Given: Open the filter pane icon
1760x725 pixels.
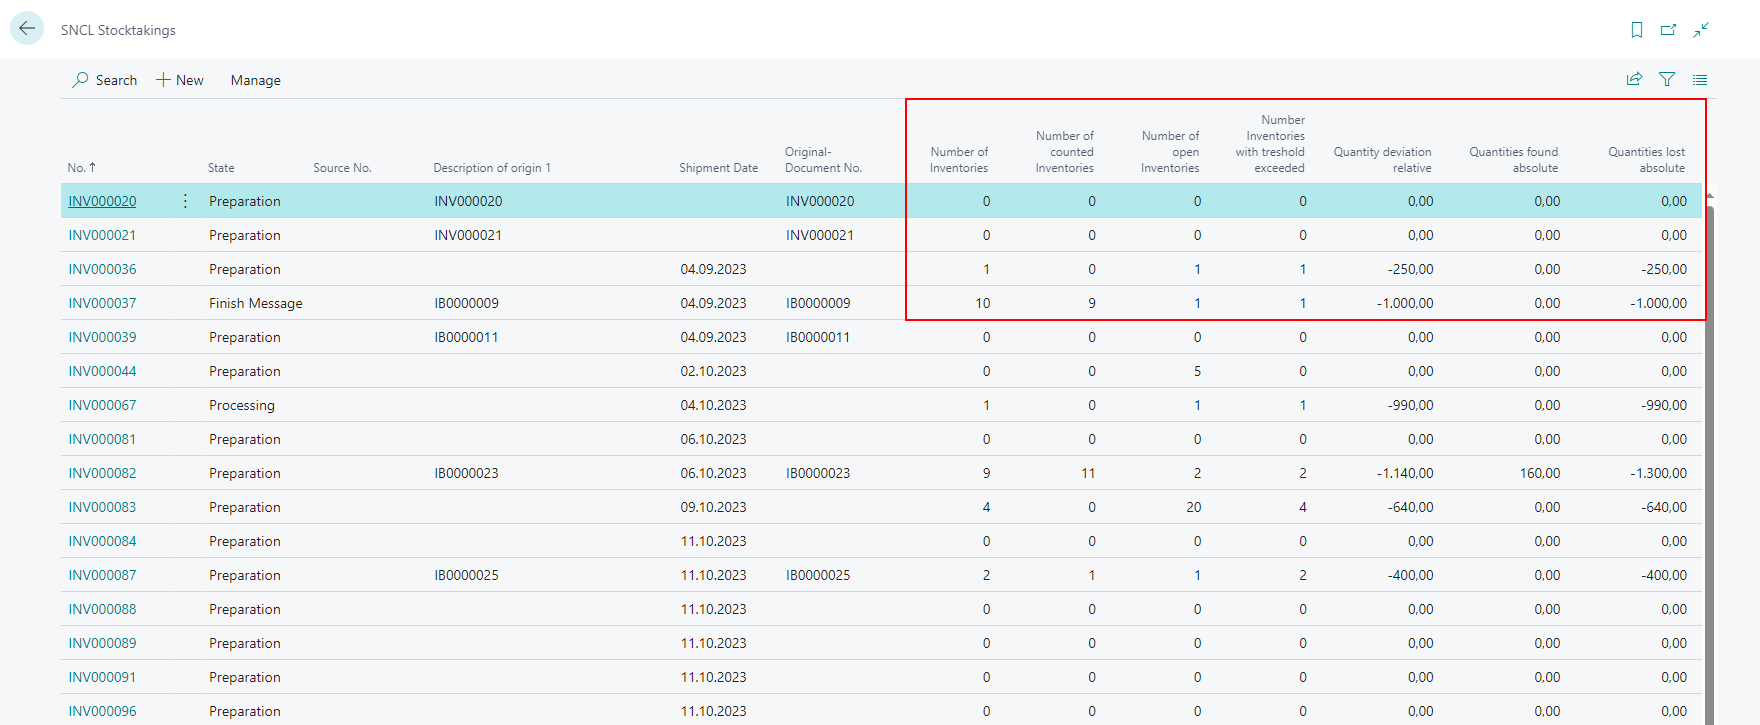Looking at the screenshot, I should pyautogui.click(x=1667, y=79).
